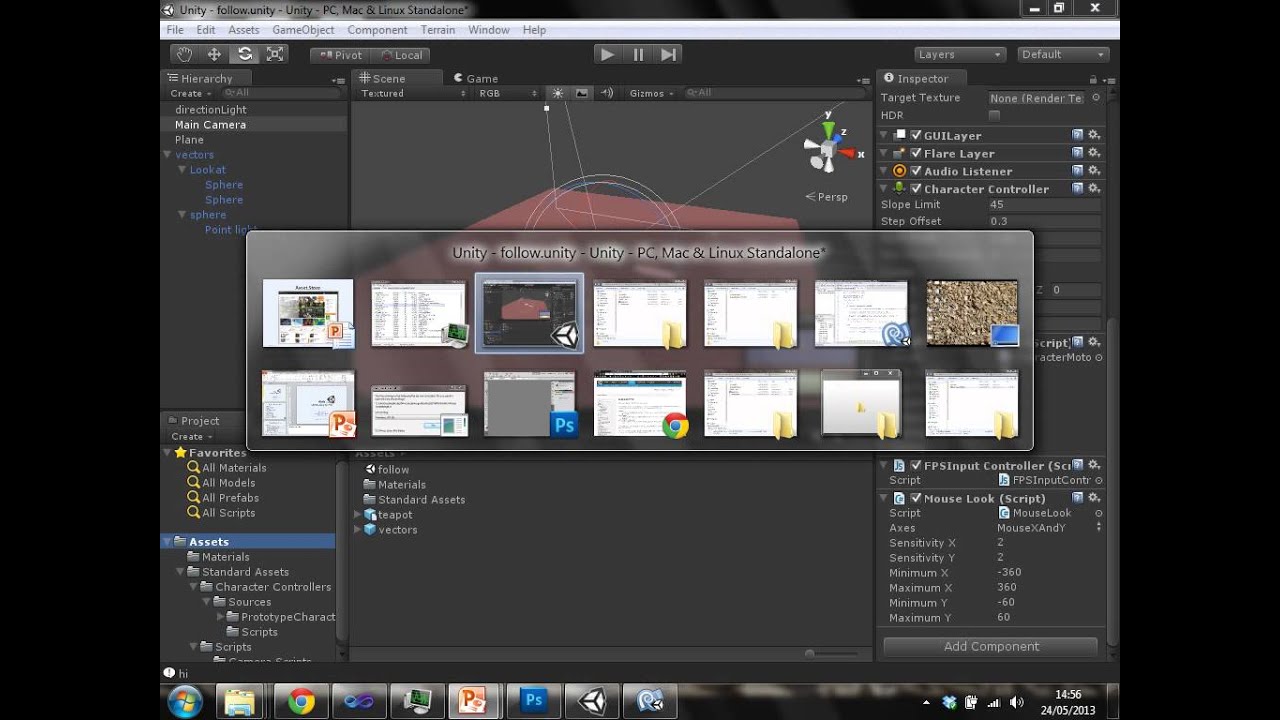Viewport: 1280px width, 720px height.
Task: Toggle scene lighting sun icon
Action: 558,93
